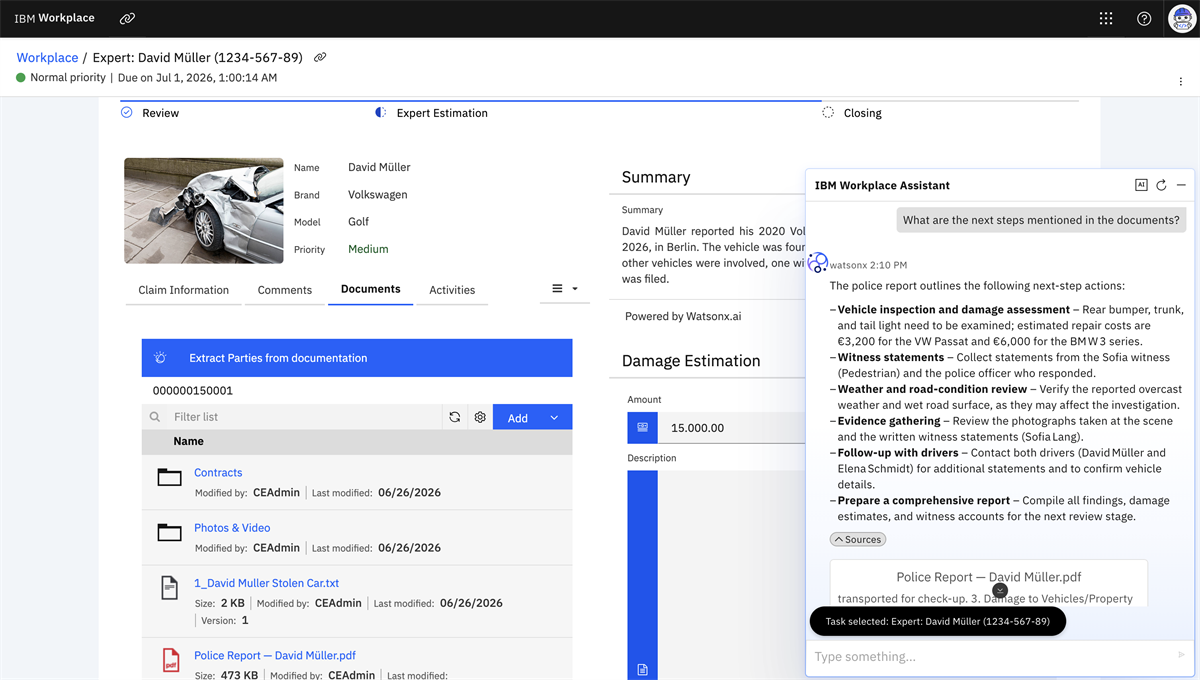
Task: Switch to the Activities tab
Action: pos(452,290)
